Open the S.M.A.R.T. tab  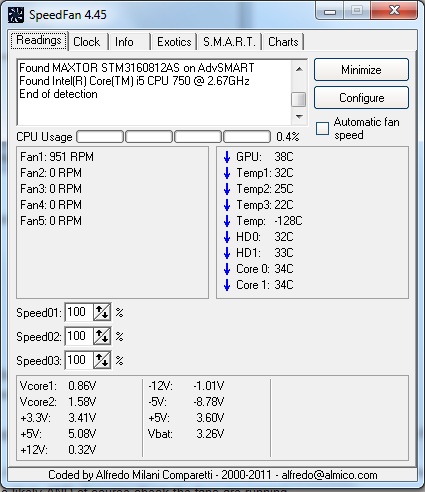[x=229, y=42]
